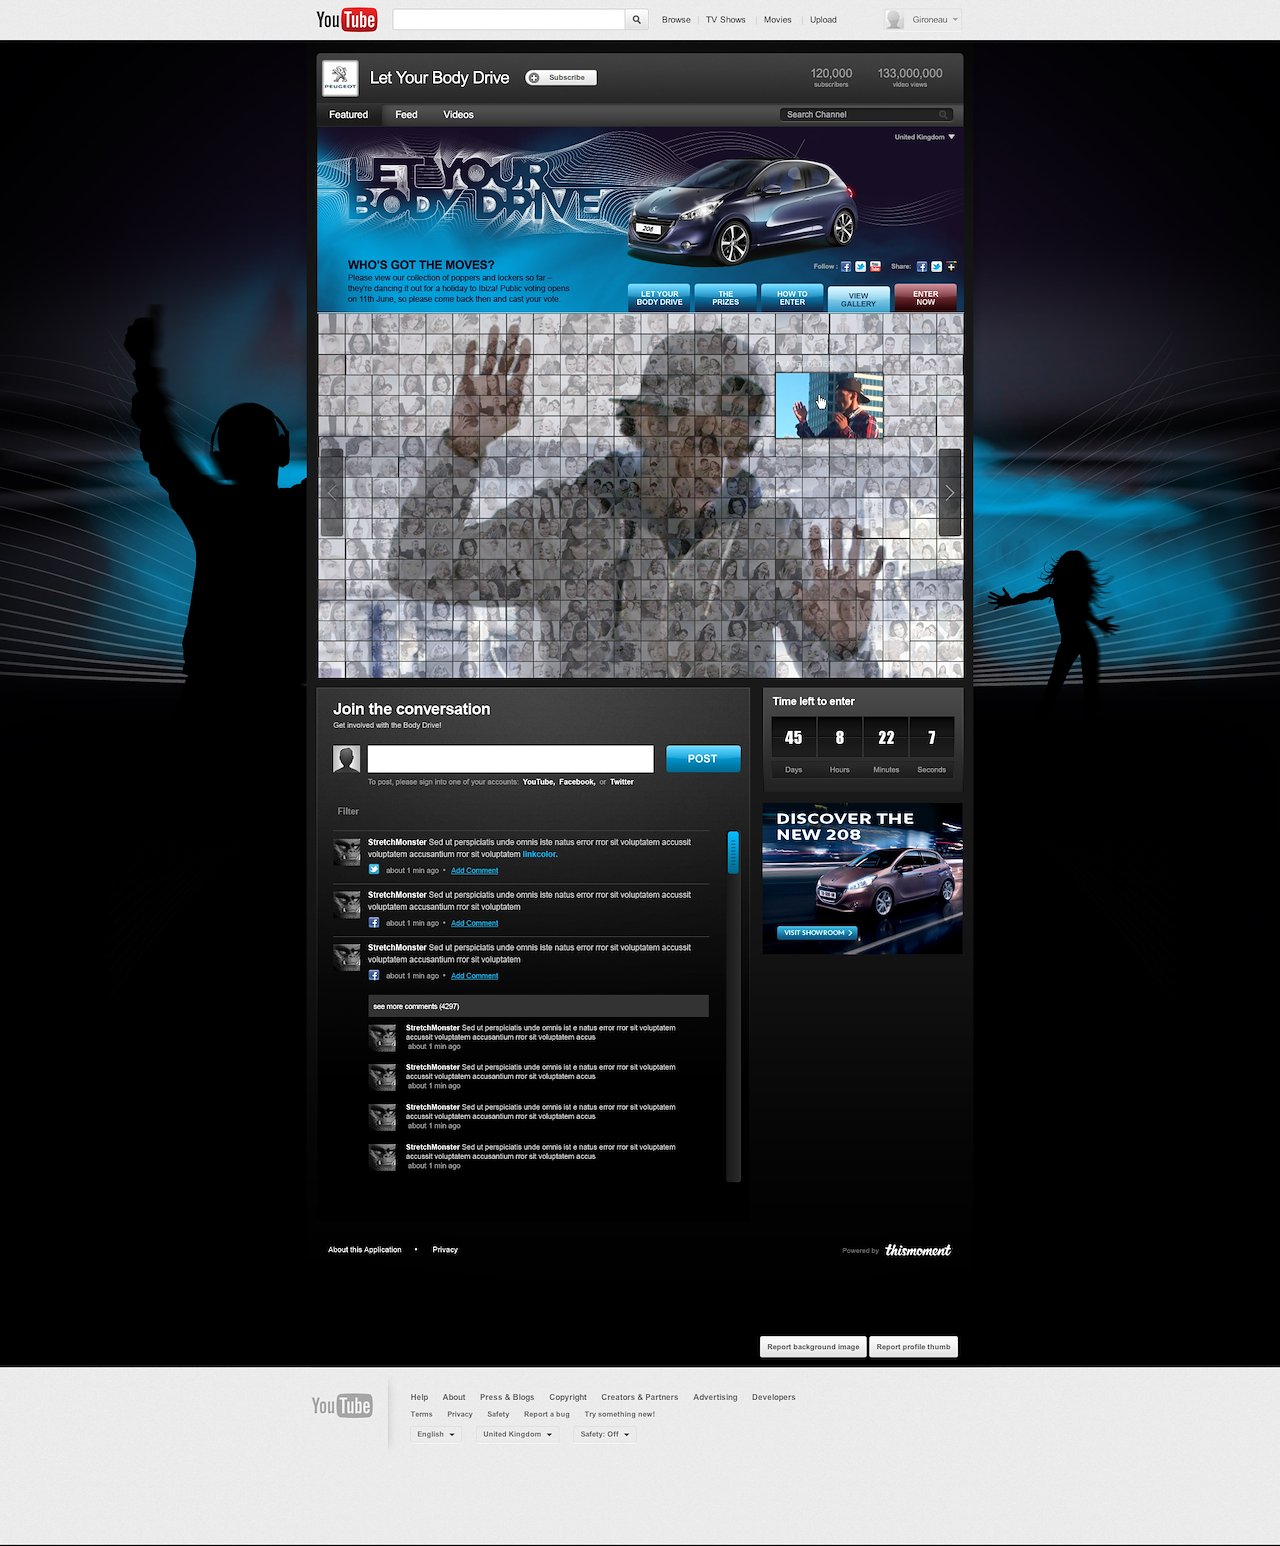1280x1546 pixels.
Task: Subscribe to Let Your Body Drive channel
Action: click(x=561, y=78)
